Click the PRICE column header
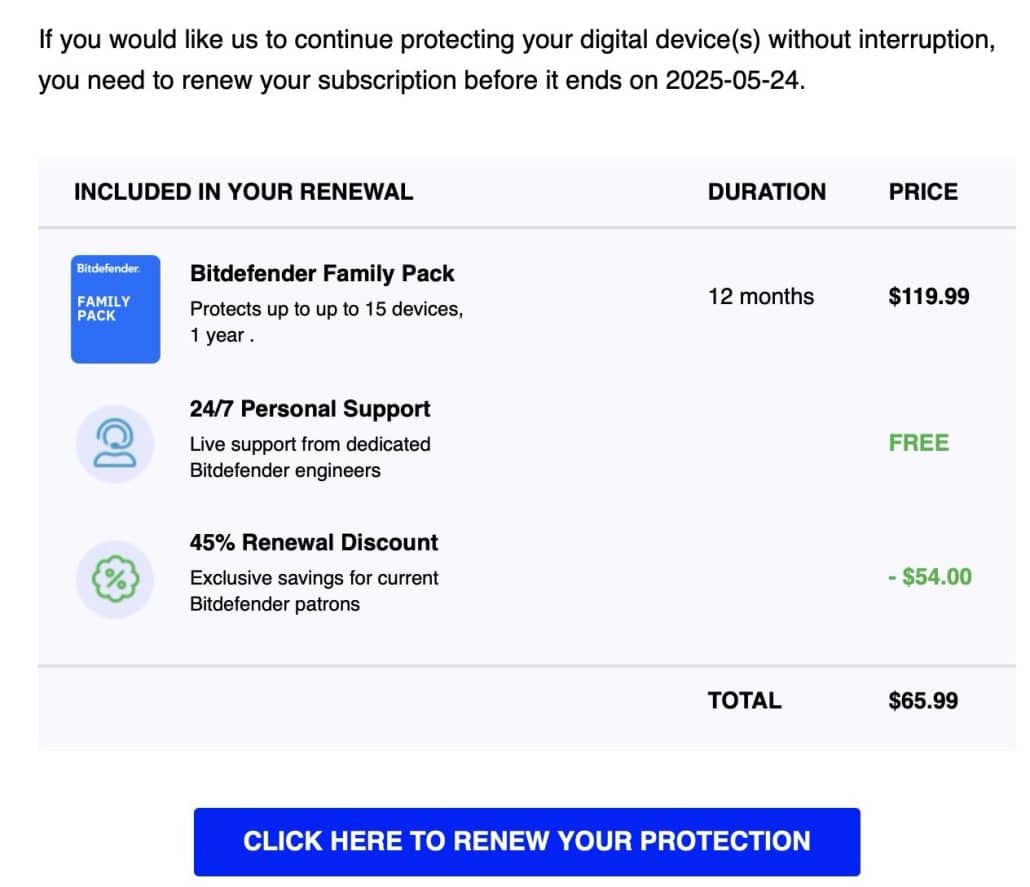1030x887 pixels. [922, 192]
